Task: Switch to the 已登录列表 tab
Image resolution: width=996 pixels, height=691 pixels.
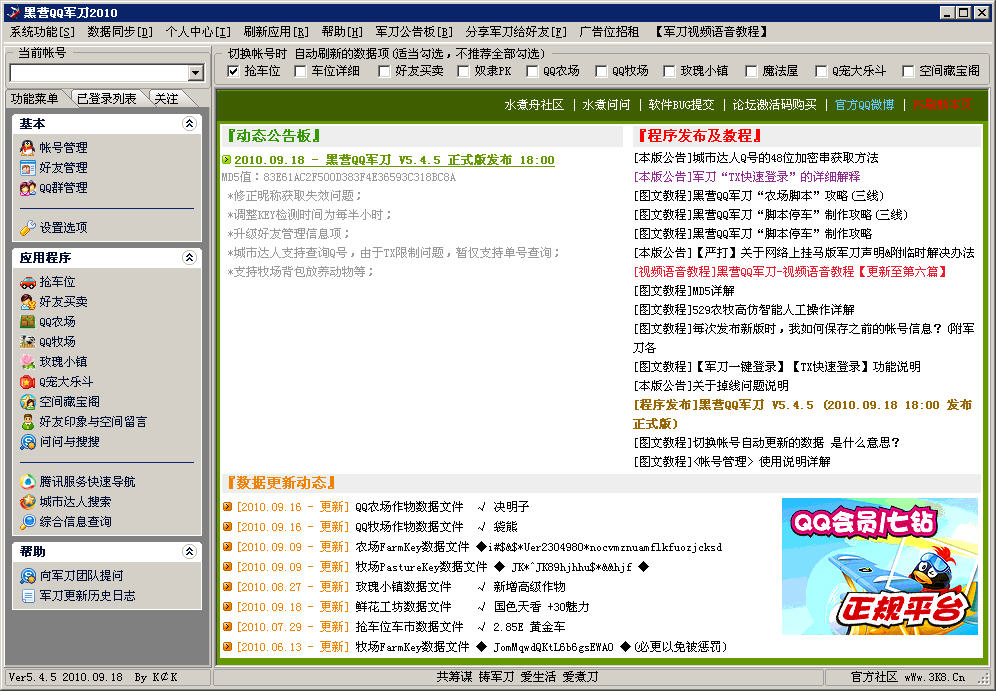Action: pos(107,98)
